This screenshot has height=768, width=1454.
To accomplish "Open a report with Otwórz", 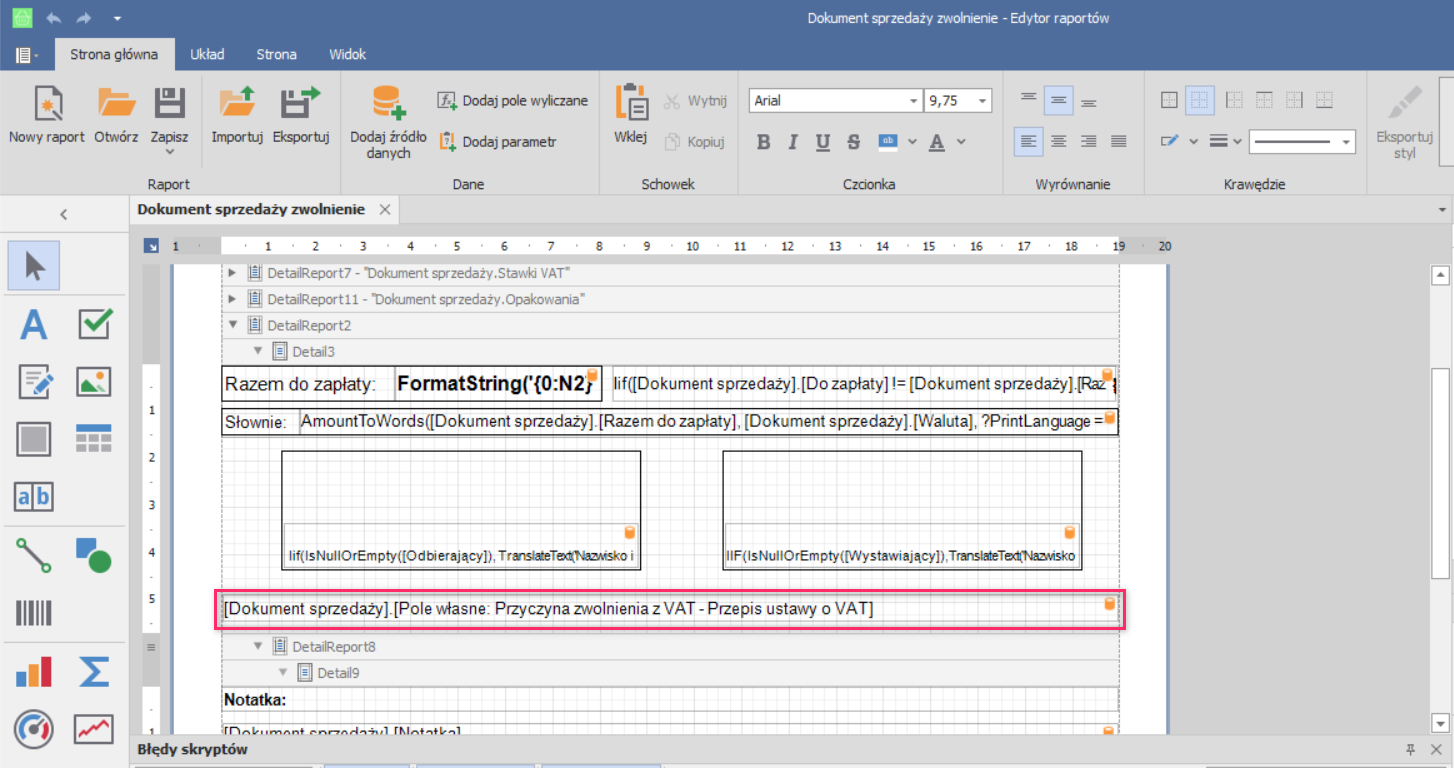I will [x=116, y=115].
